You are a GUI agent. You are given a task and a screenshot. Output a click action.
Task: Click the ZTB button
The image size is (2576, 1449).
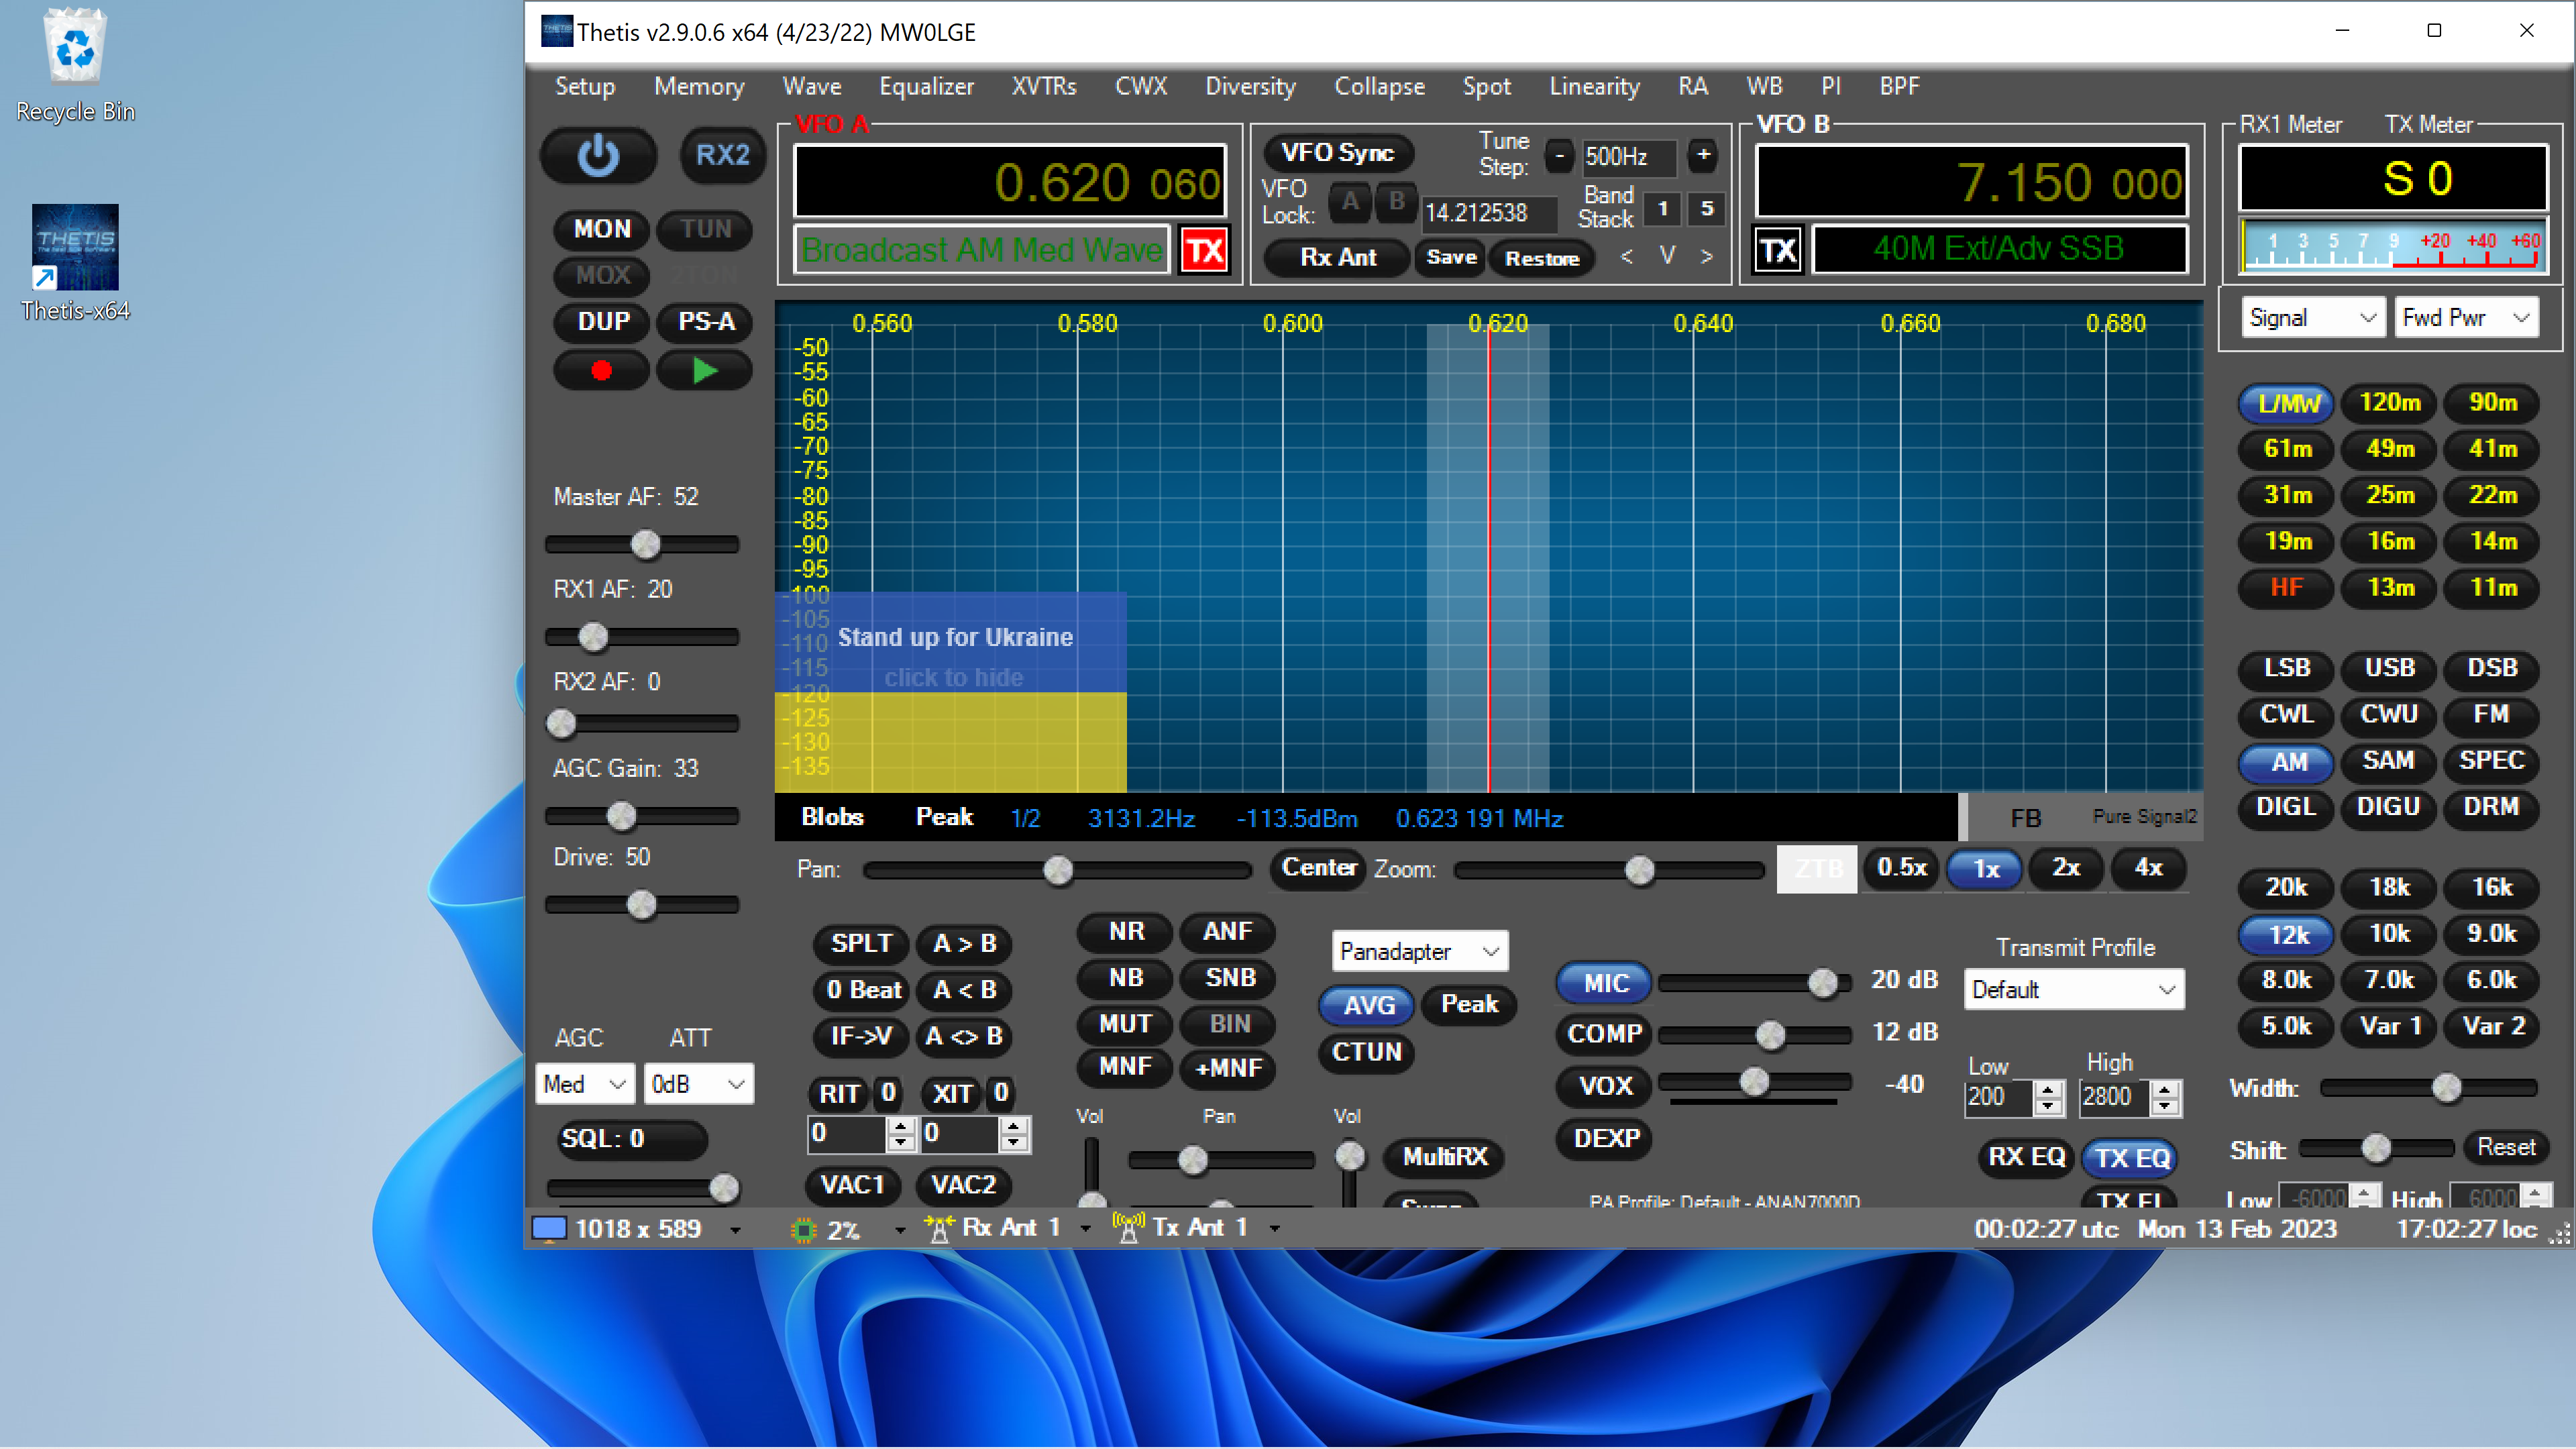pos(1816,868)
